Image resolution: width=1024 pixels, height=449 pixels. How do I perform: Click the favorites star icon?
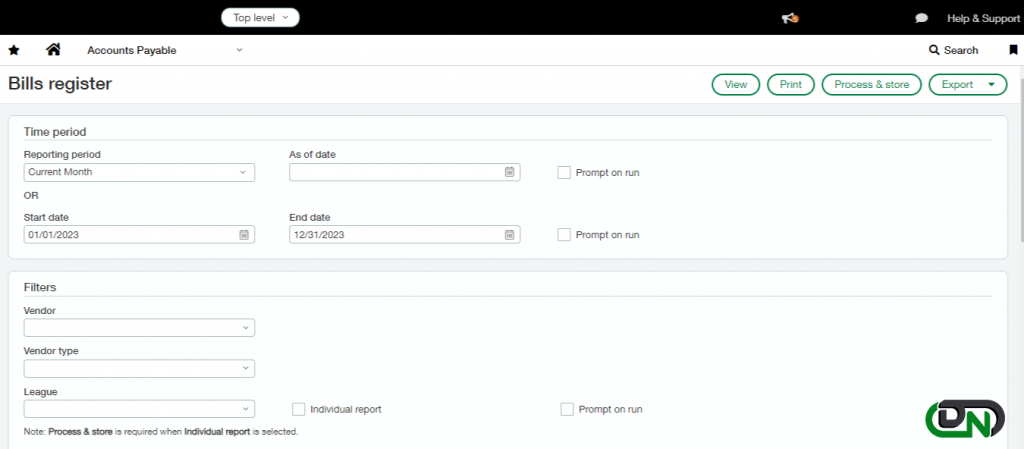click(x=14, y=50)
